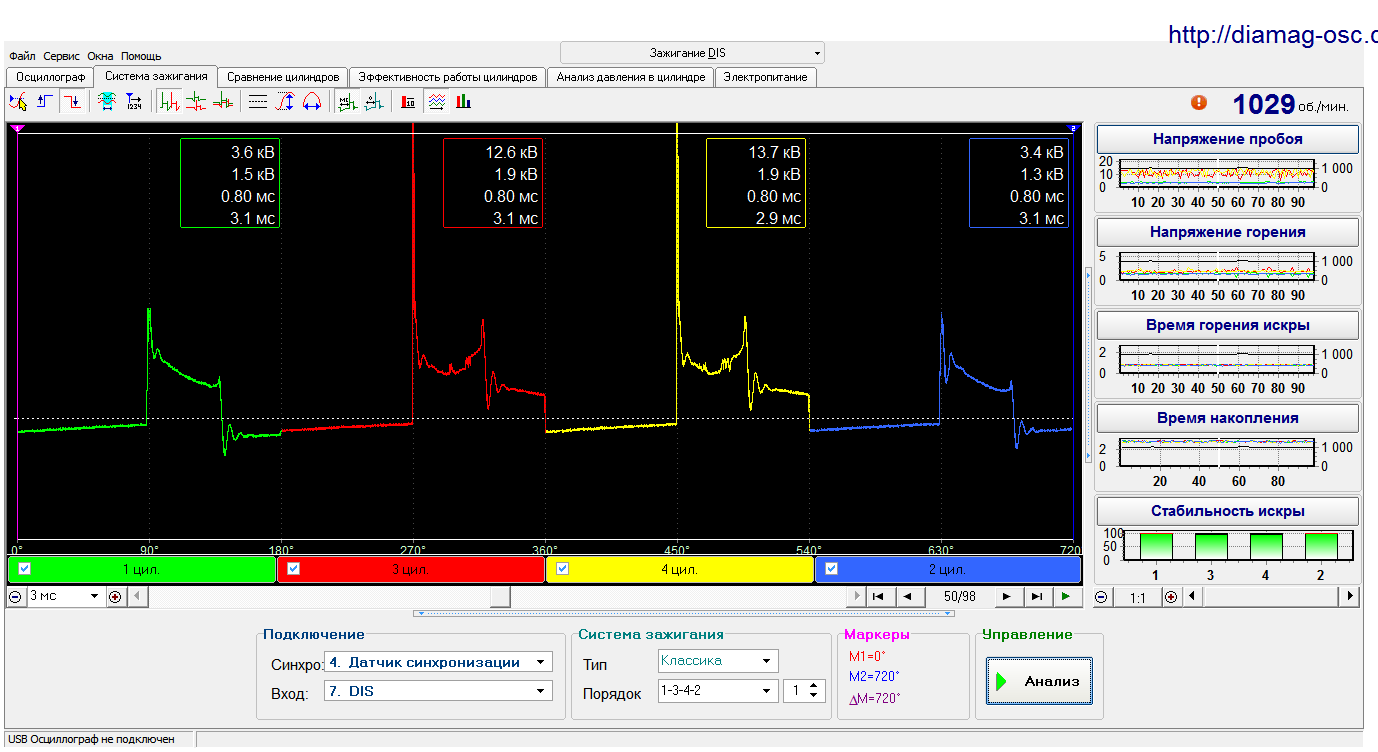The height and width of the screenshot is (752, 1378).
Task: Uncheck cylinder 2 blue checkbox
Action: click(x=832, y=569)
